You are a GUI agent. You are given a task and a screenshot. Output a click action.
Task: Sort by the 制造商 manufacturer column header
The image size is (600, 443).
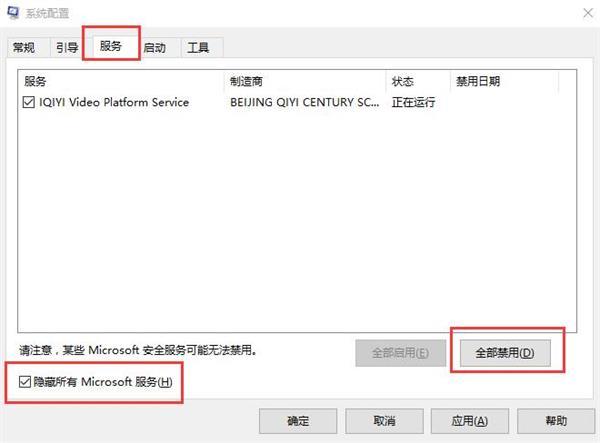(x=305, y=81)
